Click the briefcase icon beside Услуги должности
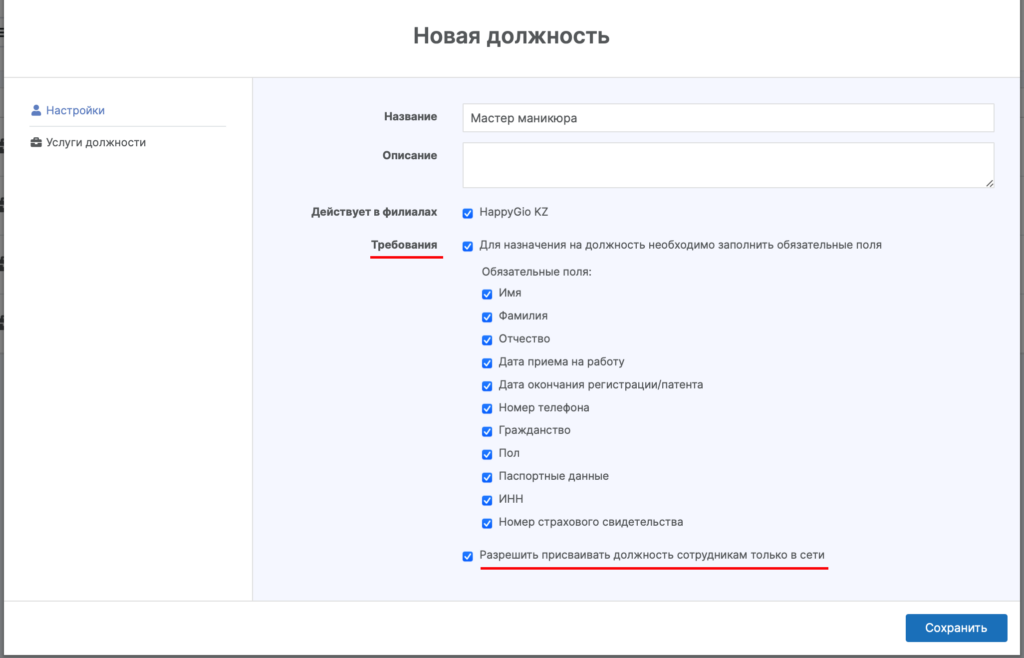This screenshot has width=1024, height=658. [37, 143]
